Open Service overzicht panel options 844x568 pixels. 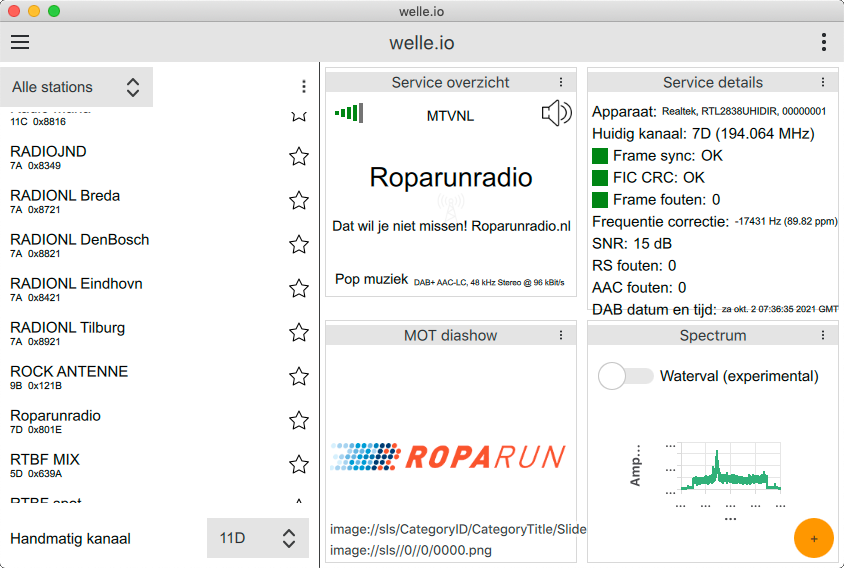561,82
